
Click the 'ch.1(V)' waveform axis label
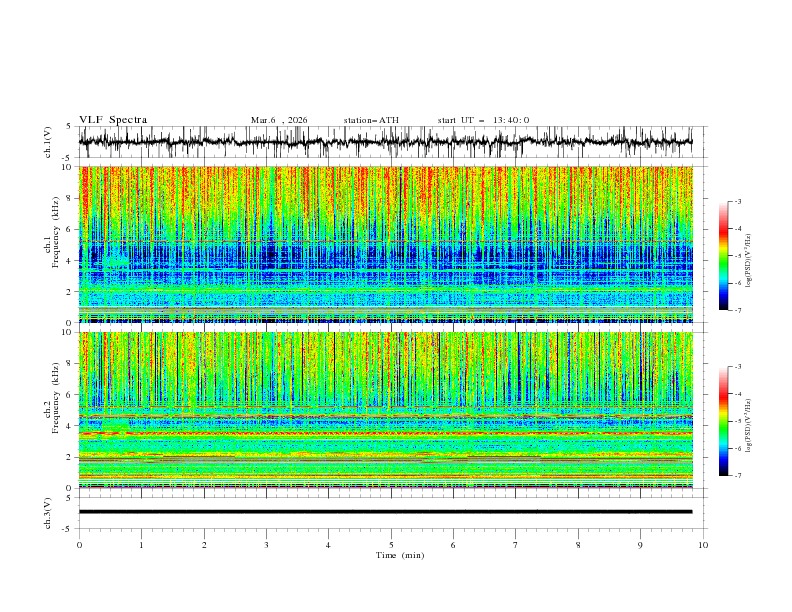pos(48,142)
